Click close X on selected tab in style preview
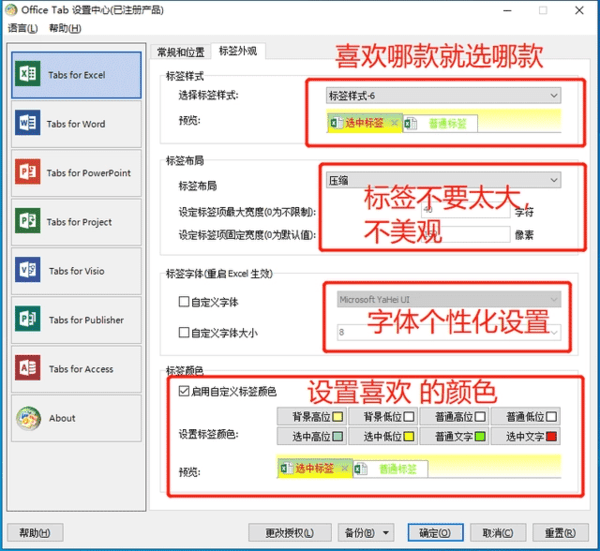Viewport: 600px width, 551px height. 394,123
